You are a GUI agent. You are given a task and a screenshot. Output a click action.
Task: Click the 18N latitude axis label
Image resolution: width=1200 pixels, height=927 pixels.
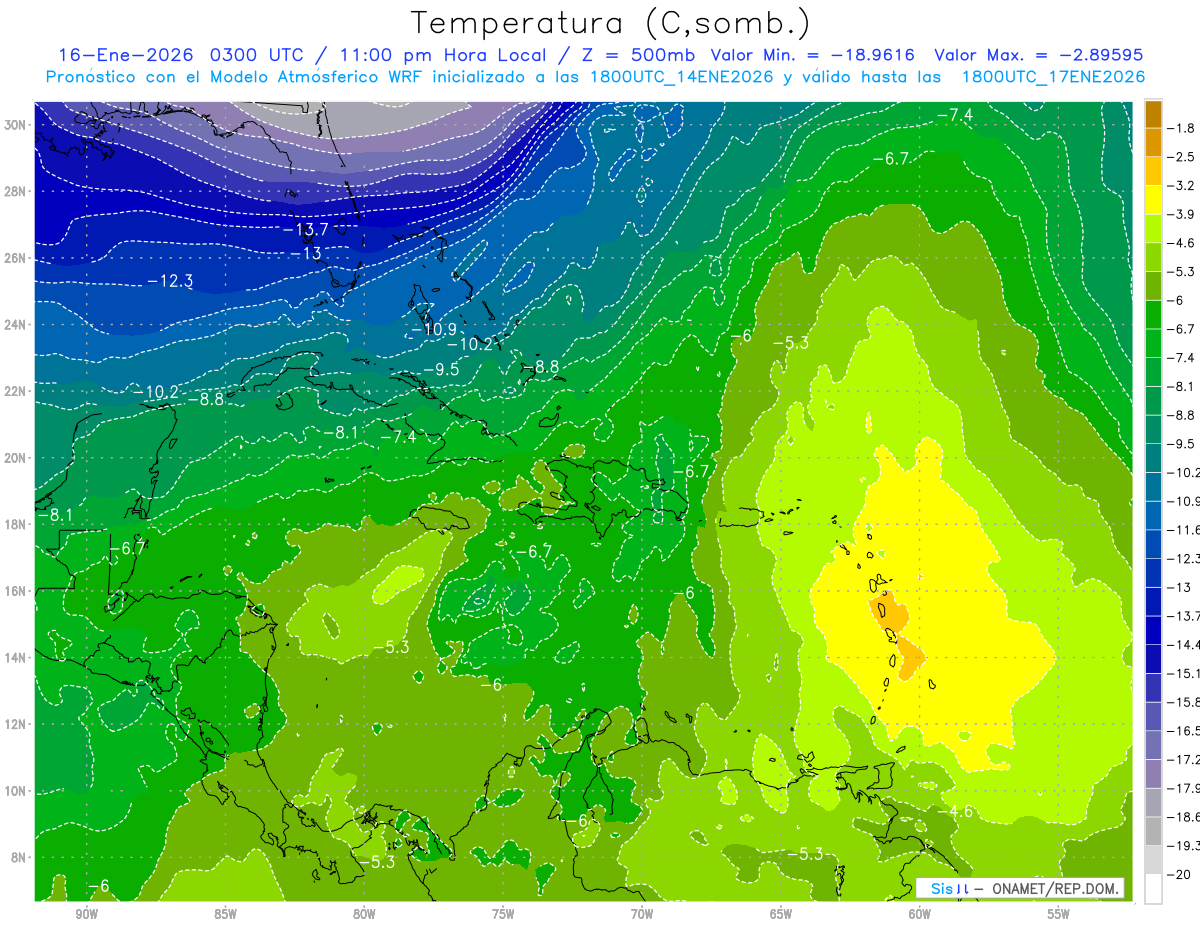[17, 524]
